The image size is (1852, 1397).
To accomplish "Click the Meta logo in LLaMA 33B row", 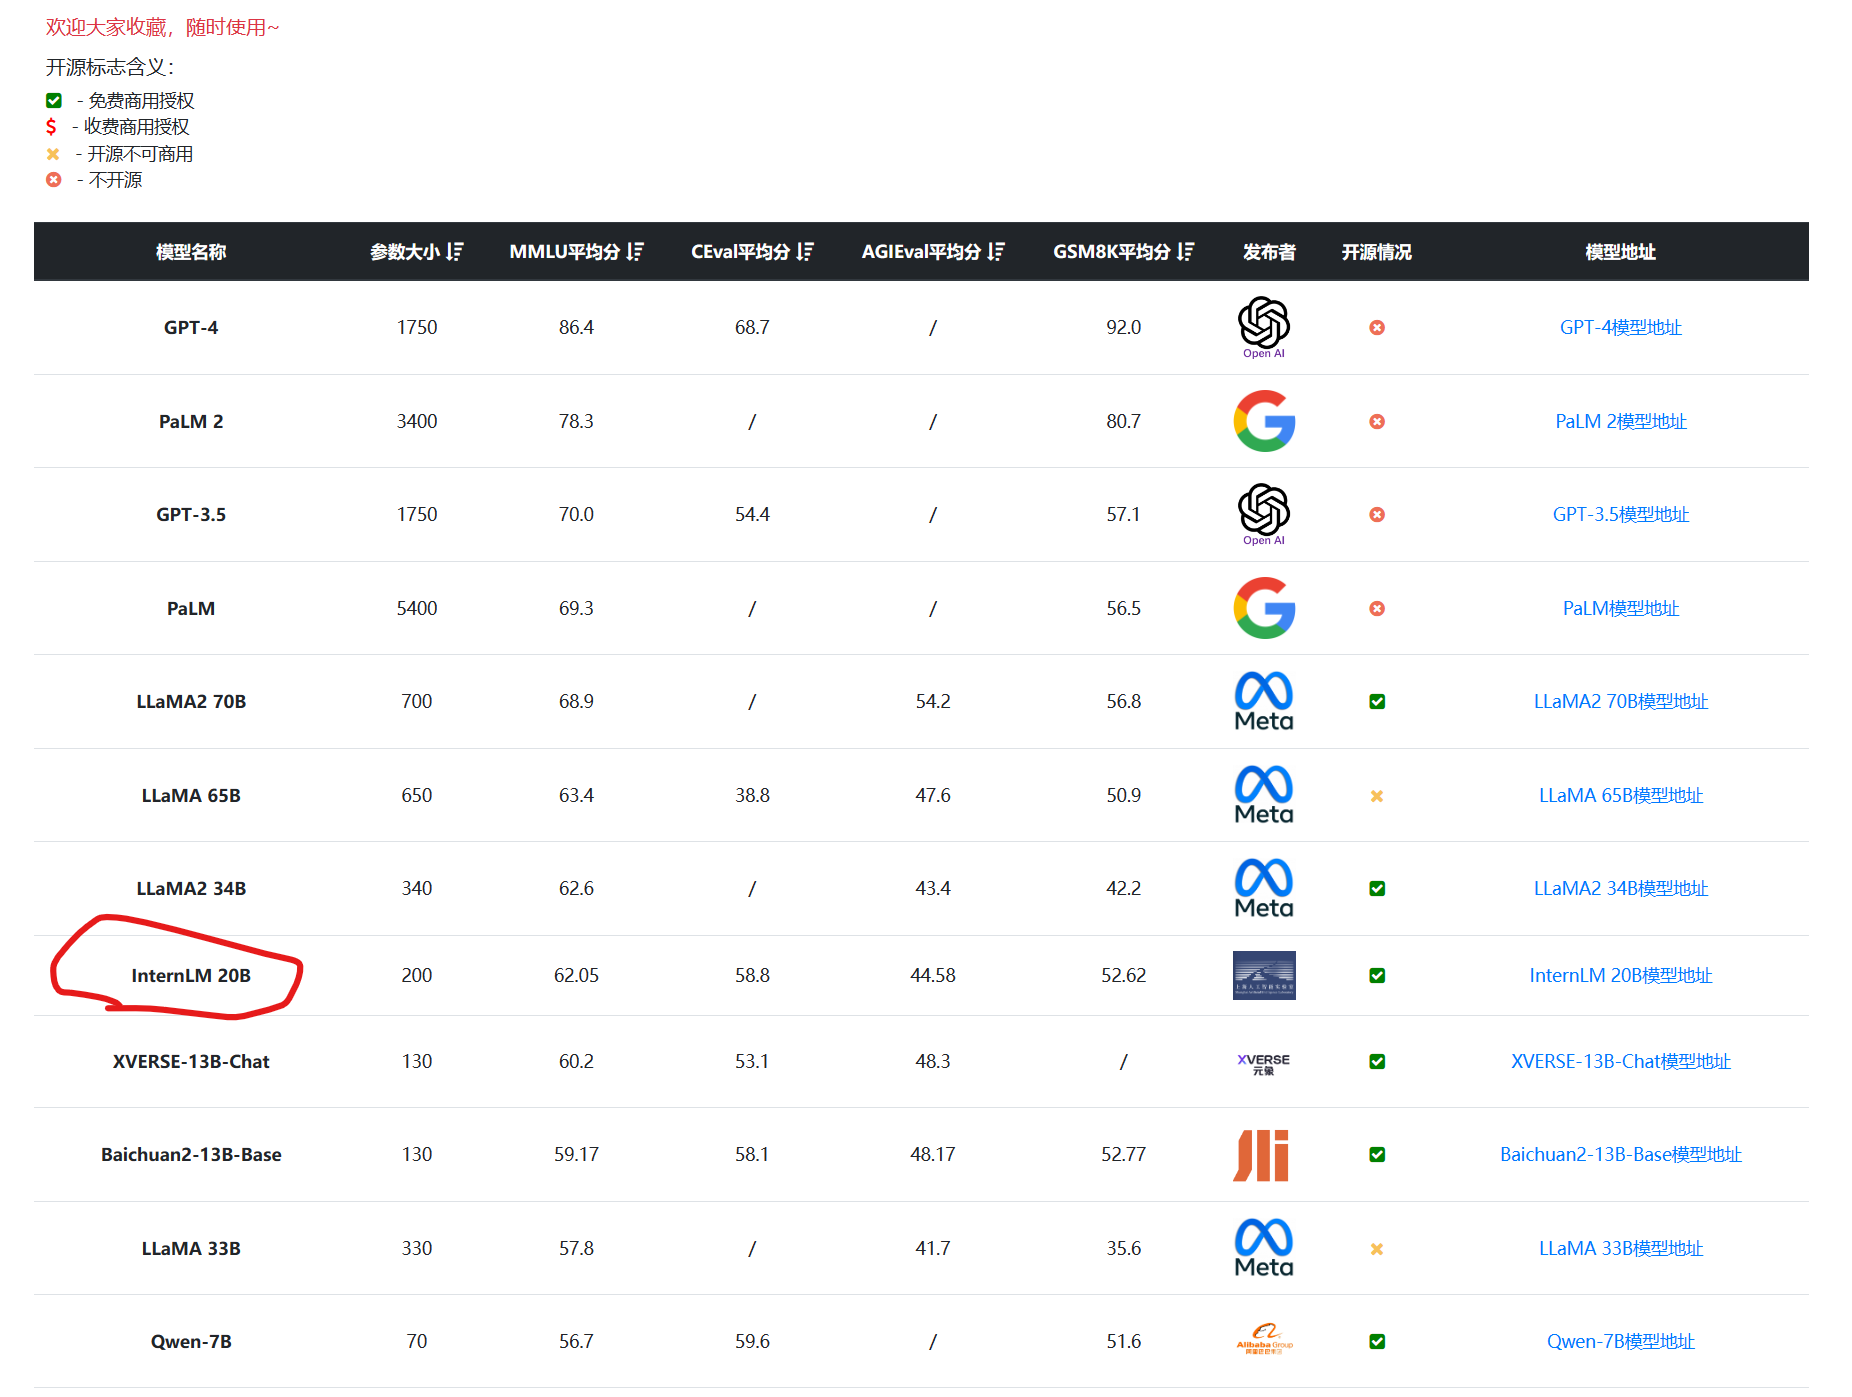I will point(1264,1248).
